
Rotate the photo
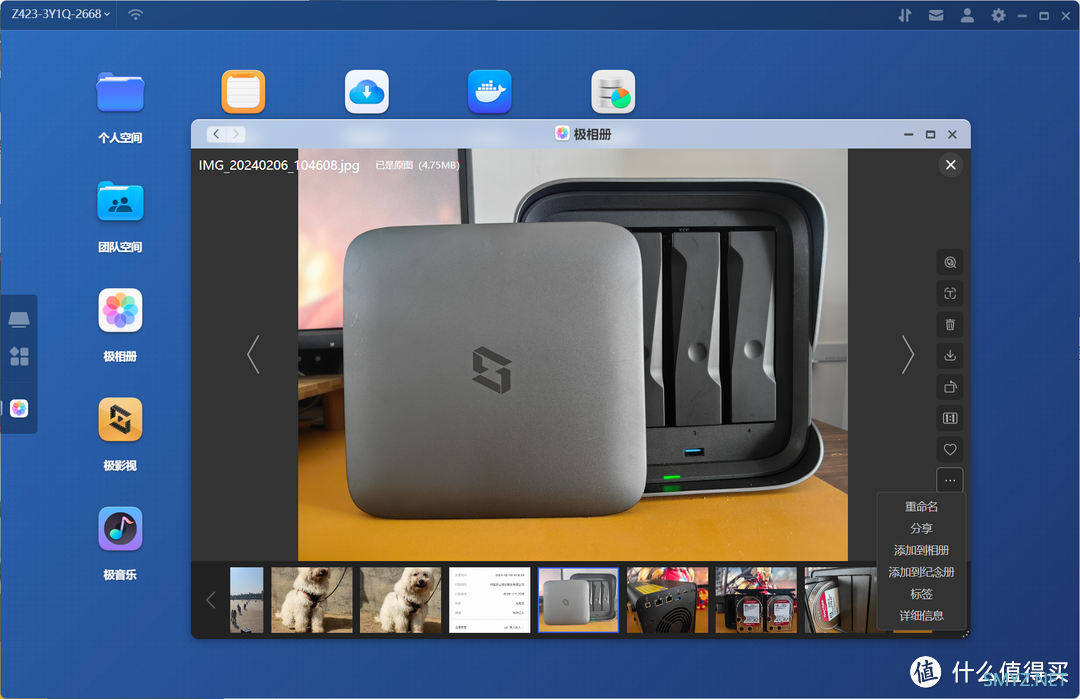click(950, 387)
